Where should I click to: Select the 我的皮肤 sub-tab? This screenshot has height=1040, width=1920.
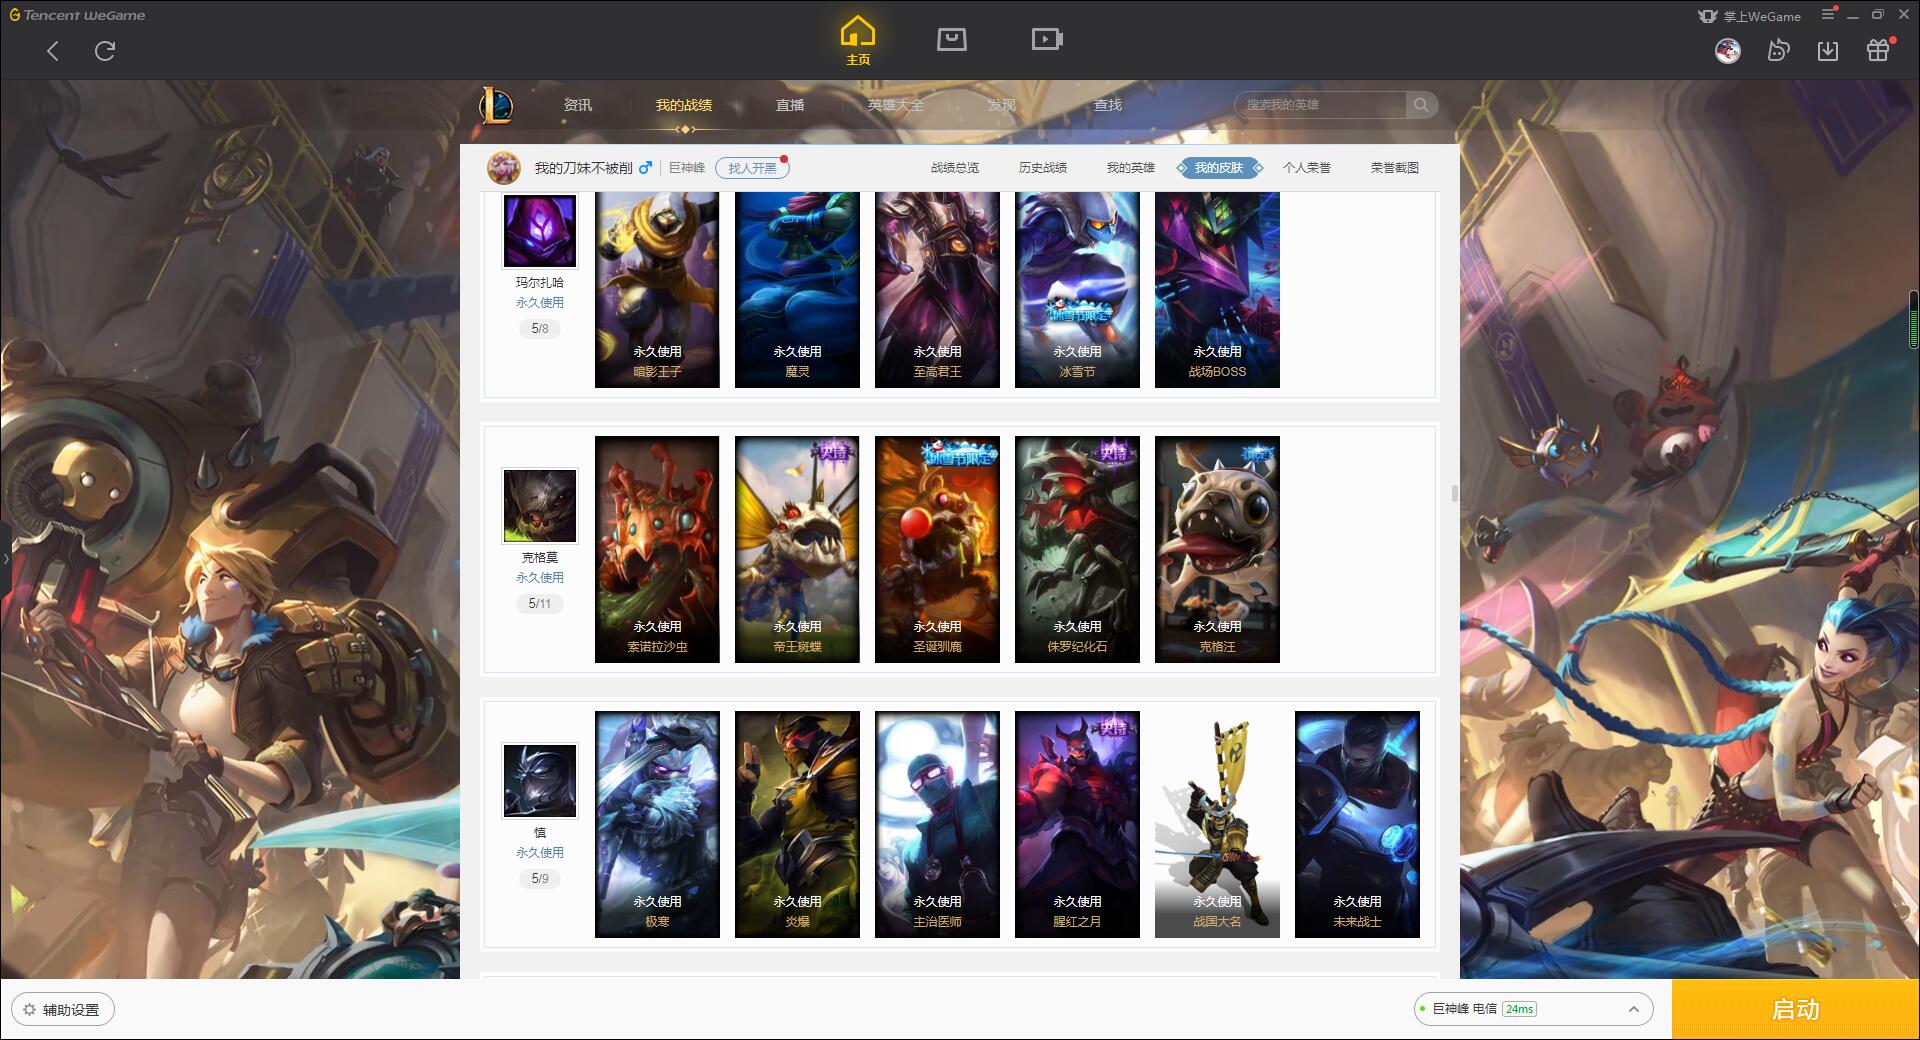[x=1219, y=168]
